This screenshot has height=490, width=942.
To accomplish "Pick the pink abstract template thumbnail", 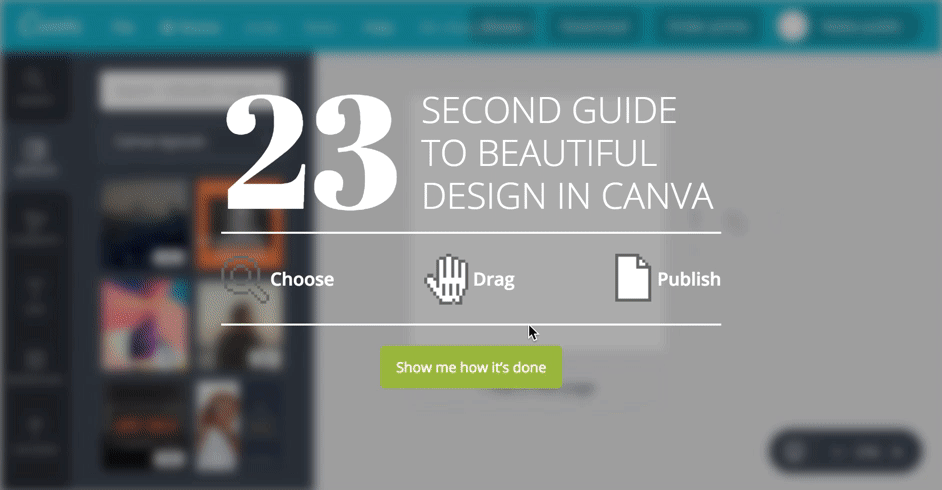I will [144, 324].
